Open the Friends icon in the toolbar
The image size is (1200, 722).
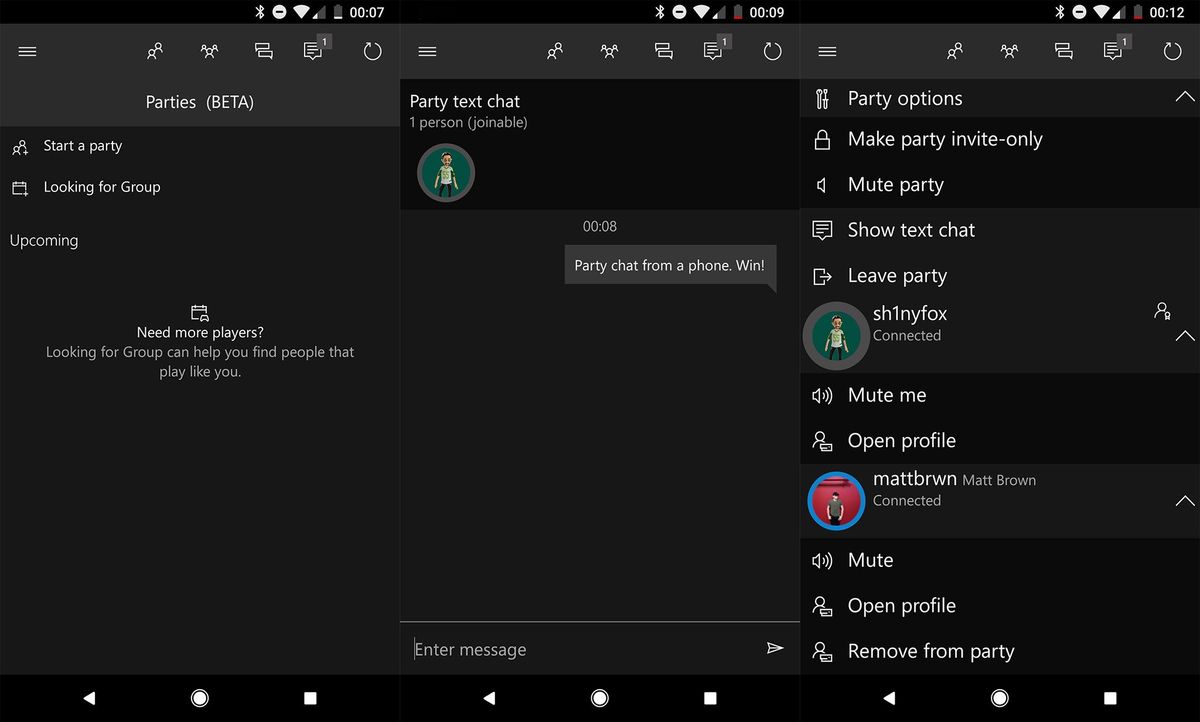pos(155,51)
